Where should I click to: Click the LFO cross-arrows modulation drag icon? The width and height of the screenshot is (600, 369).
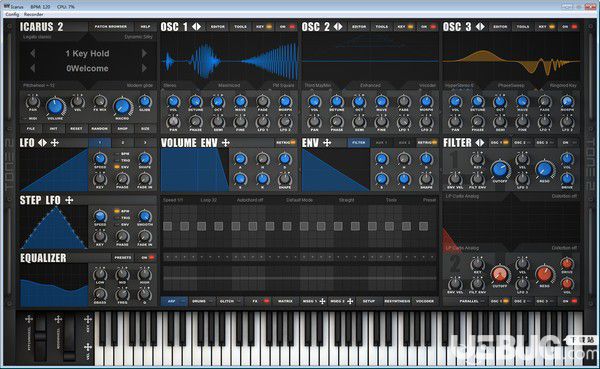click(x=55, y=143)
